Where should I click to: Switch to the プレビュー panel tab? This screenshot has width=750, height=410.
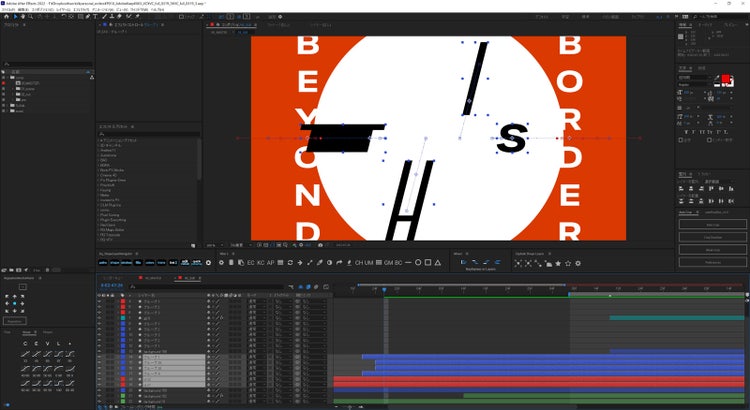click(731, 25)
